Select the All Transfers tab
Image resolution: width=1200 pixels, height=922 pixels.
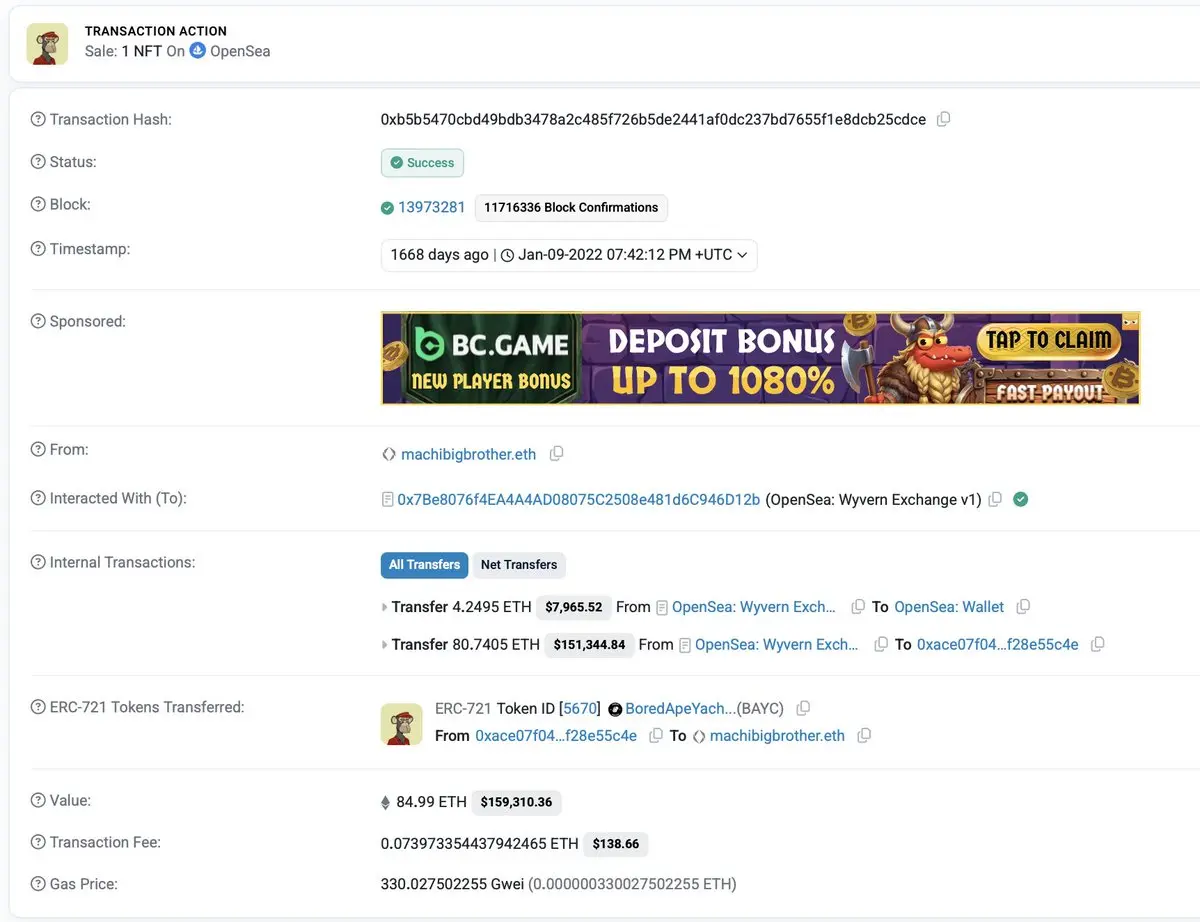[425, 565]
